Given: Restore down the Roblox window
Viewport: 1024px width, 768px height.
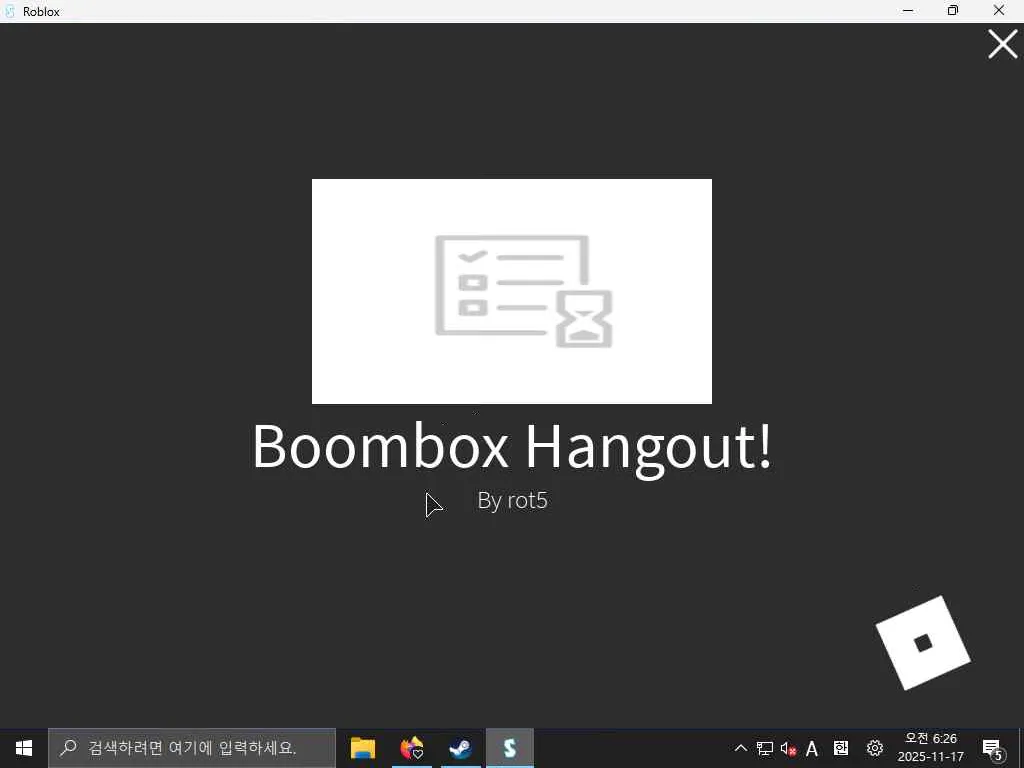Looking at the screenshot, I should pos(953,11).
